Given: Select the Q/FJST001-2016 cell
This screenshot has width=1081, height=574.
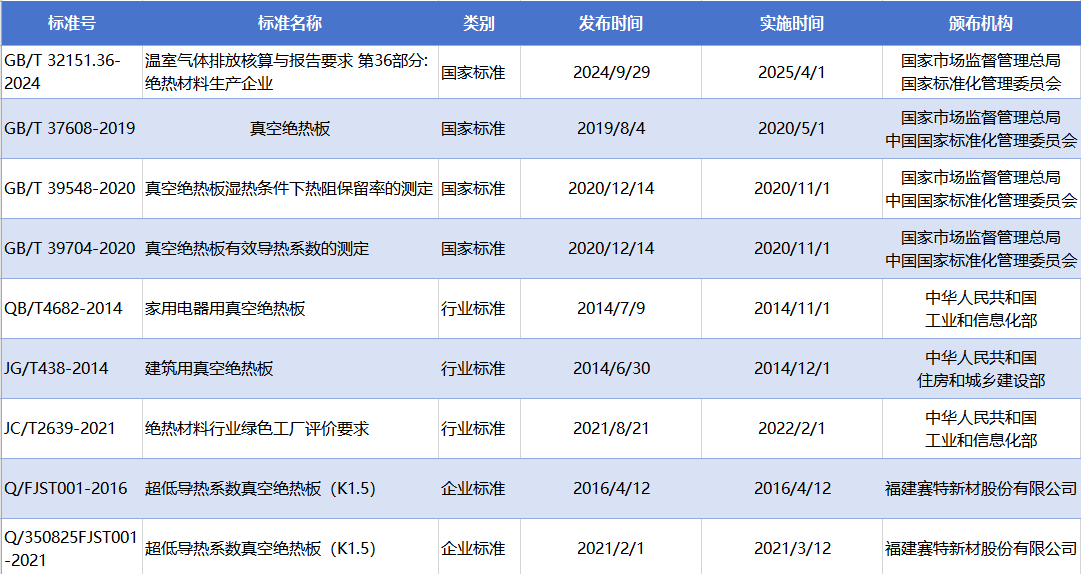Looking at the screenshot, I should (66, 489).
